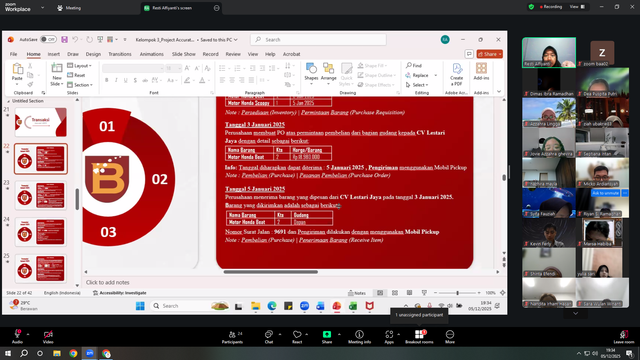Toggle the AutoSave switch

pyautogui.click(x=48, y=40)
